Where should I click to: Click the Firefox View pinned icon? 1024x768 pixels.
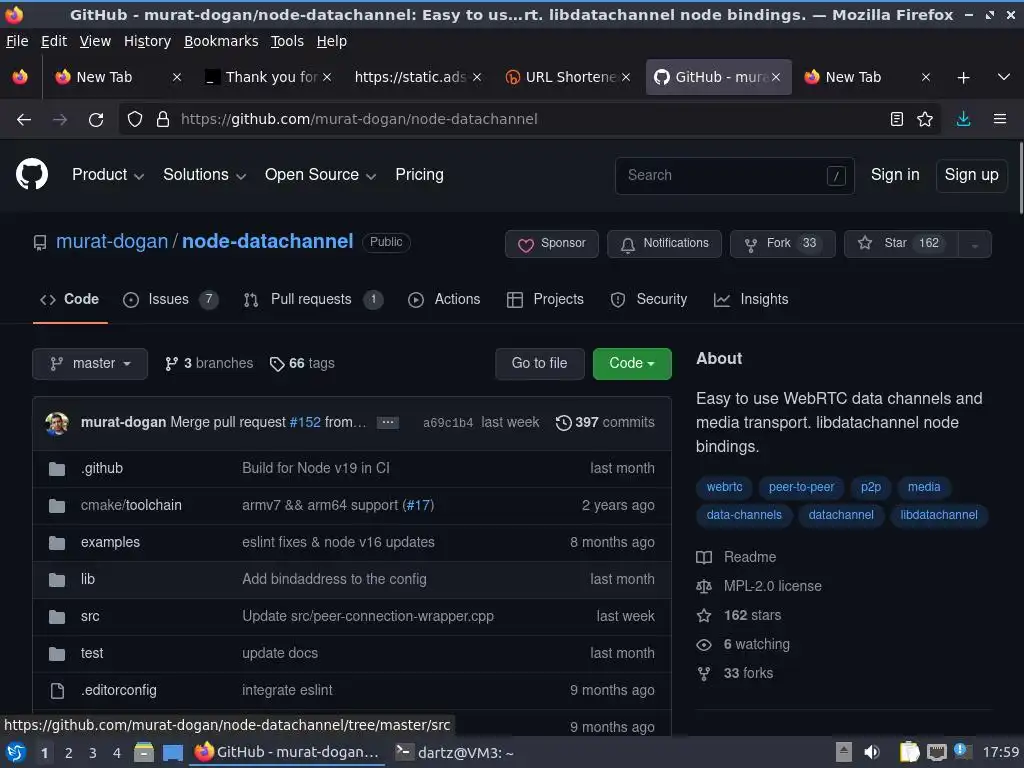20,77
